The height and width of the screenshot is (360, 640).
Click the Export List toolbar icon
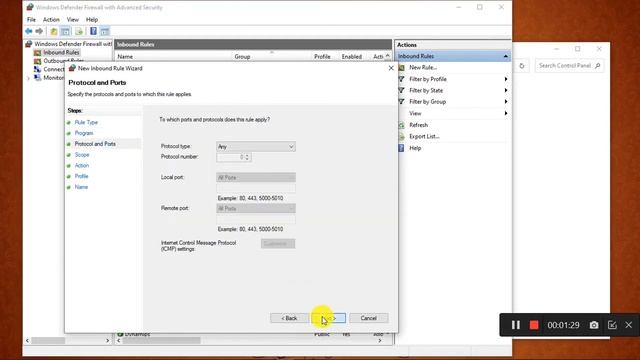[x=79, y=31]
